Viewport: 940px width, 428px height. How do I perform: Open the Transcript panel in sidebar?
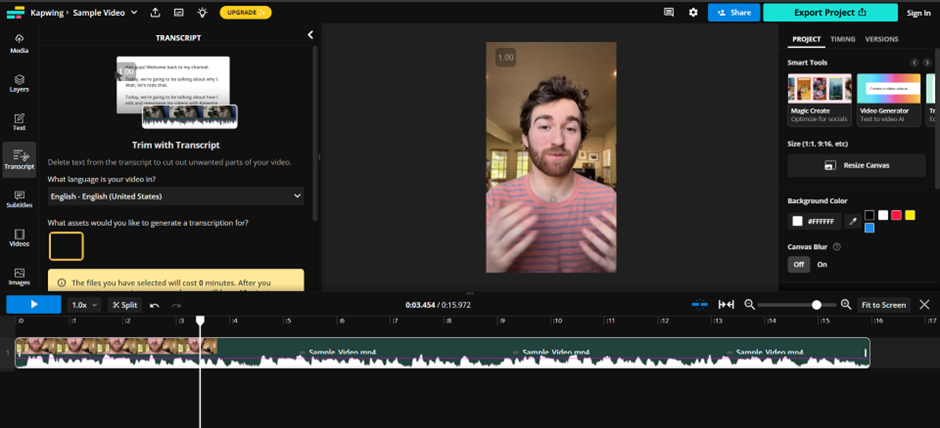click(x=19, y=160)
